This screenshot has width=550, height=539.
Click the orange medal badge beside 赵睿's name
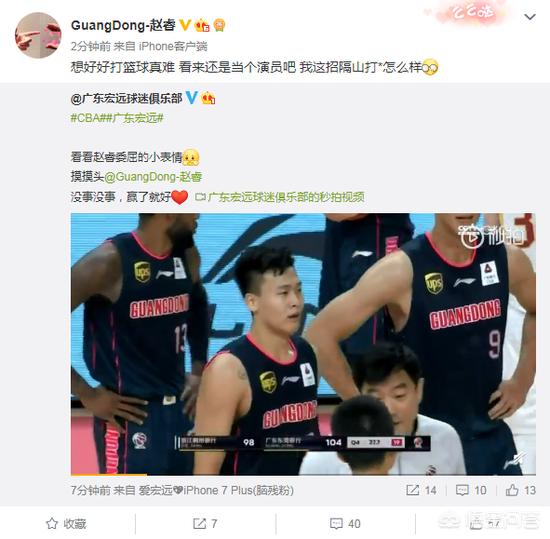point(219,25)
